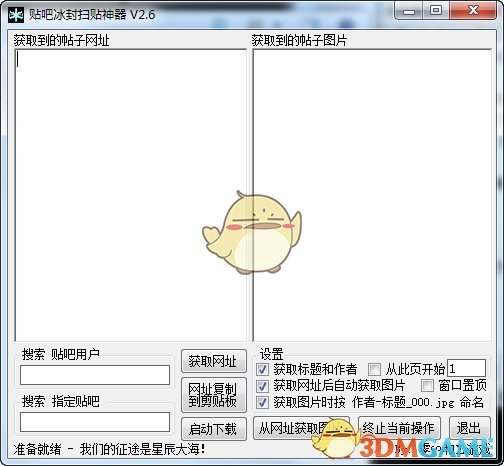Minimize the window
Screen dimensions: 504x466
click(409, 11)
